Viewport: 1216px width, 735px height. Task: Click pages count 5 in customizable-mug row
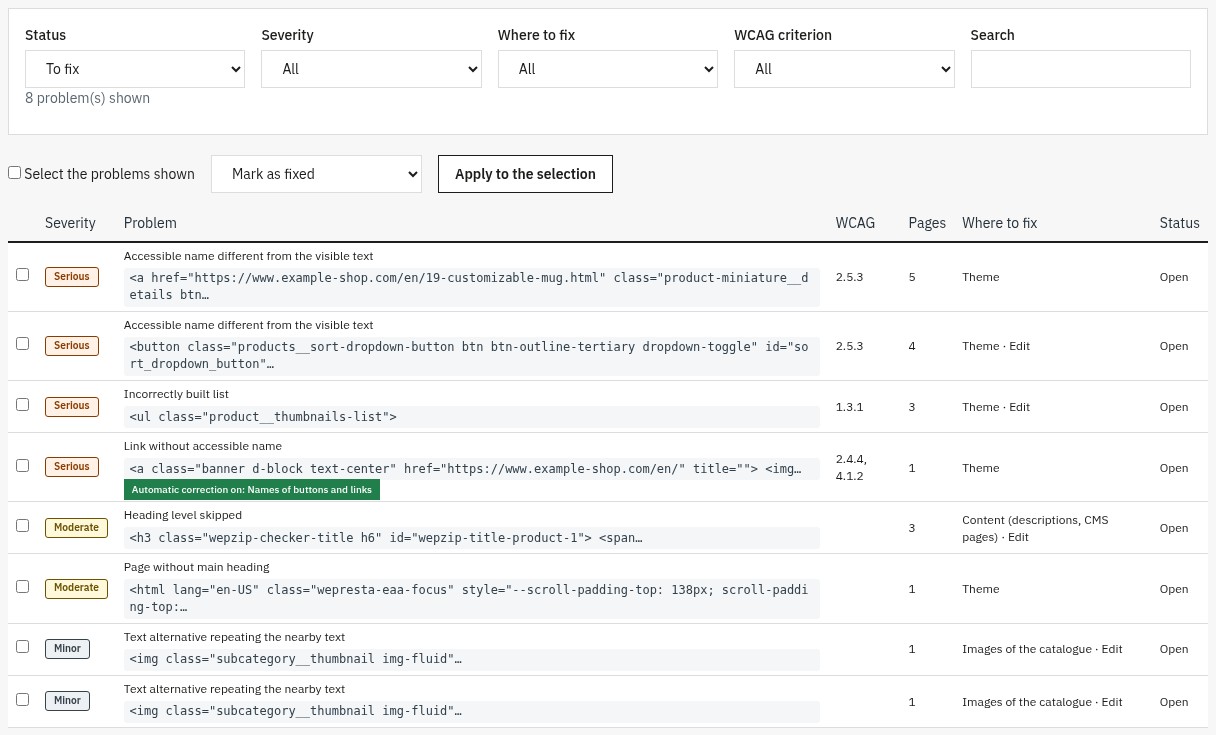(x=912, y=277)
